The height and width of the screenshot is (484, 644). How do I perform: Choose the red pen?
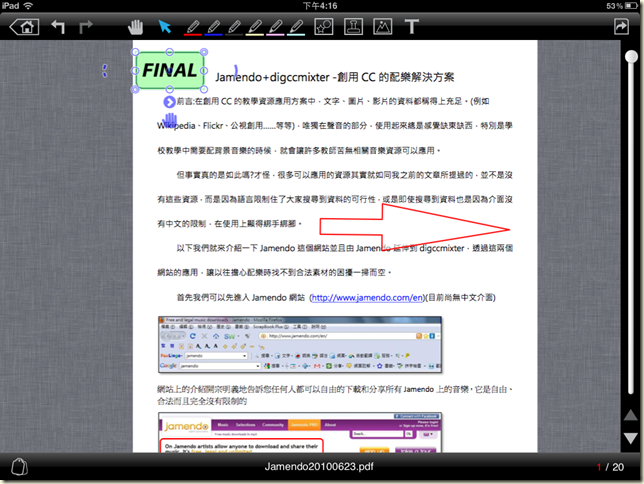[193, 28]
